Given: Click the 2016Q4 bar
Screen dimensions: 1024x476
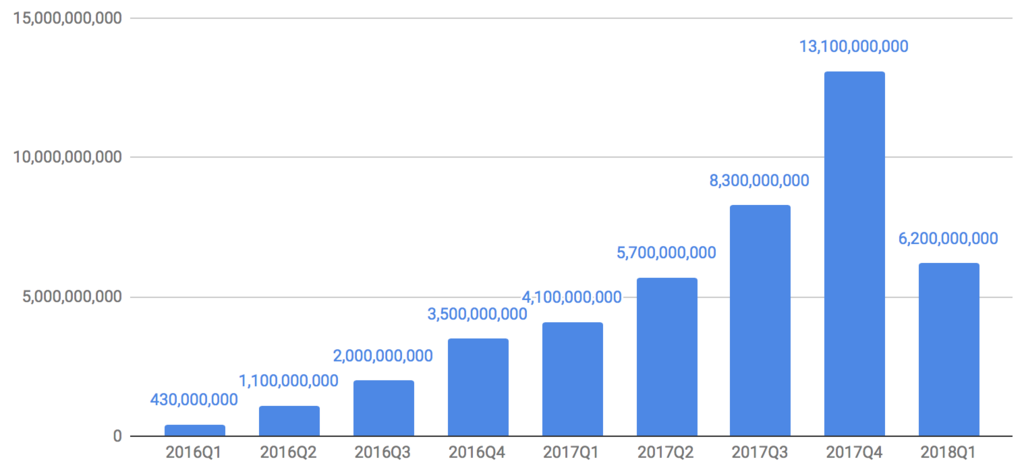Looking at the screenshot, I should pos(478,387).
